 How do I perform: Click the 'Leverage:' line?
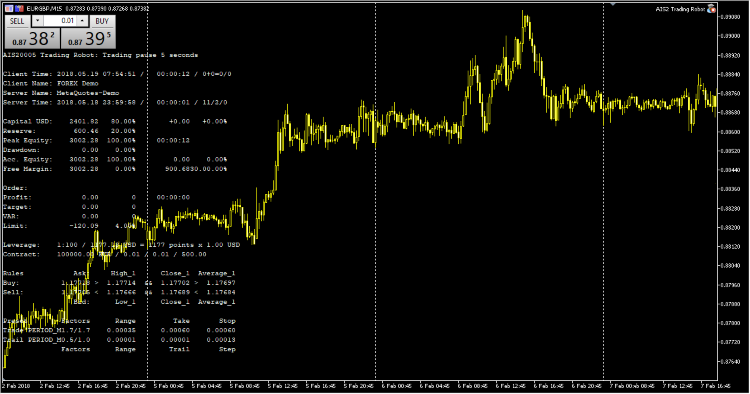click(121, 245)
